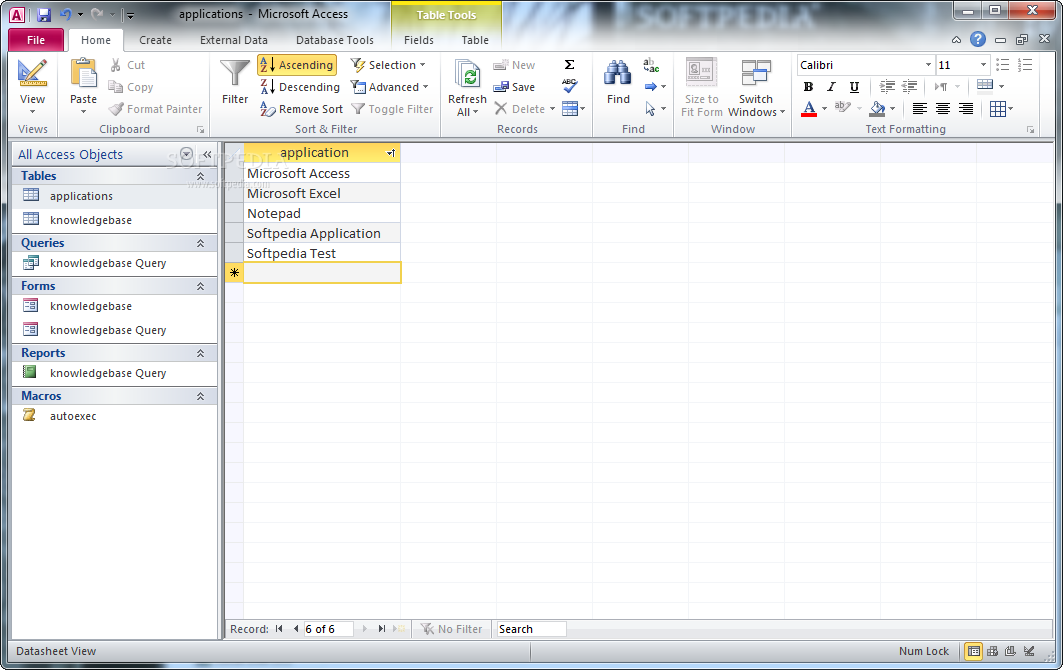The image size is (1063, 670).
Task: Collapse the Forms group
Action: pos(201,286)
